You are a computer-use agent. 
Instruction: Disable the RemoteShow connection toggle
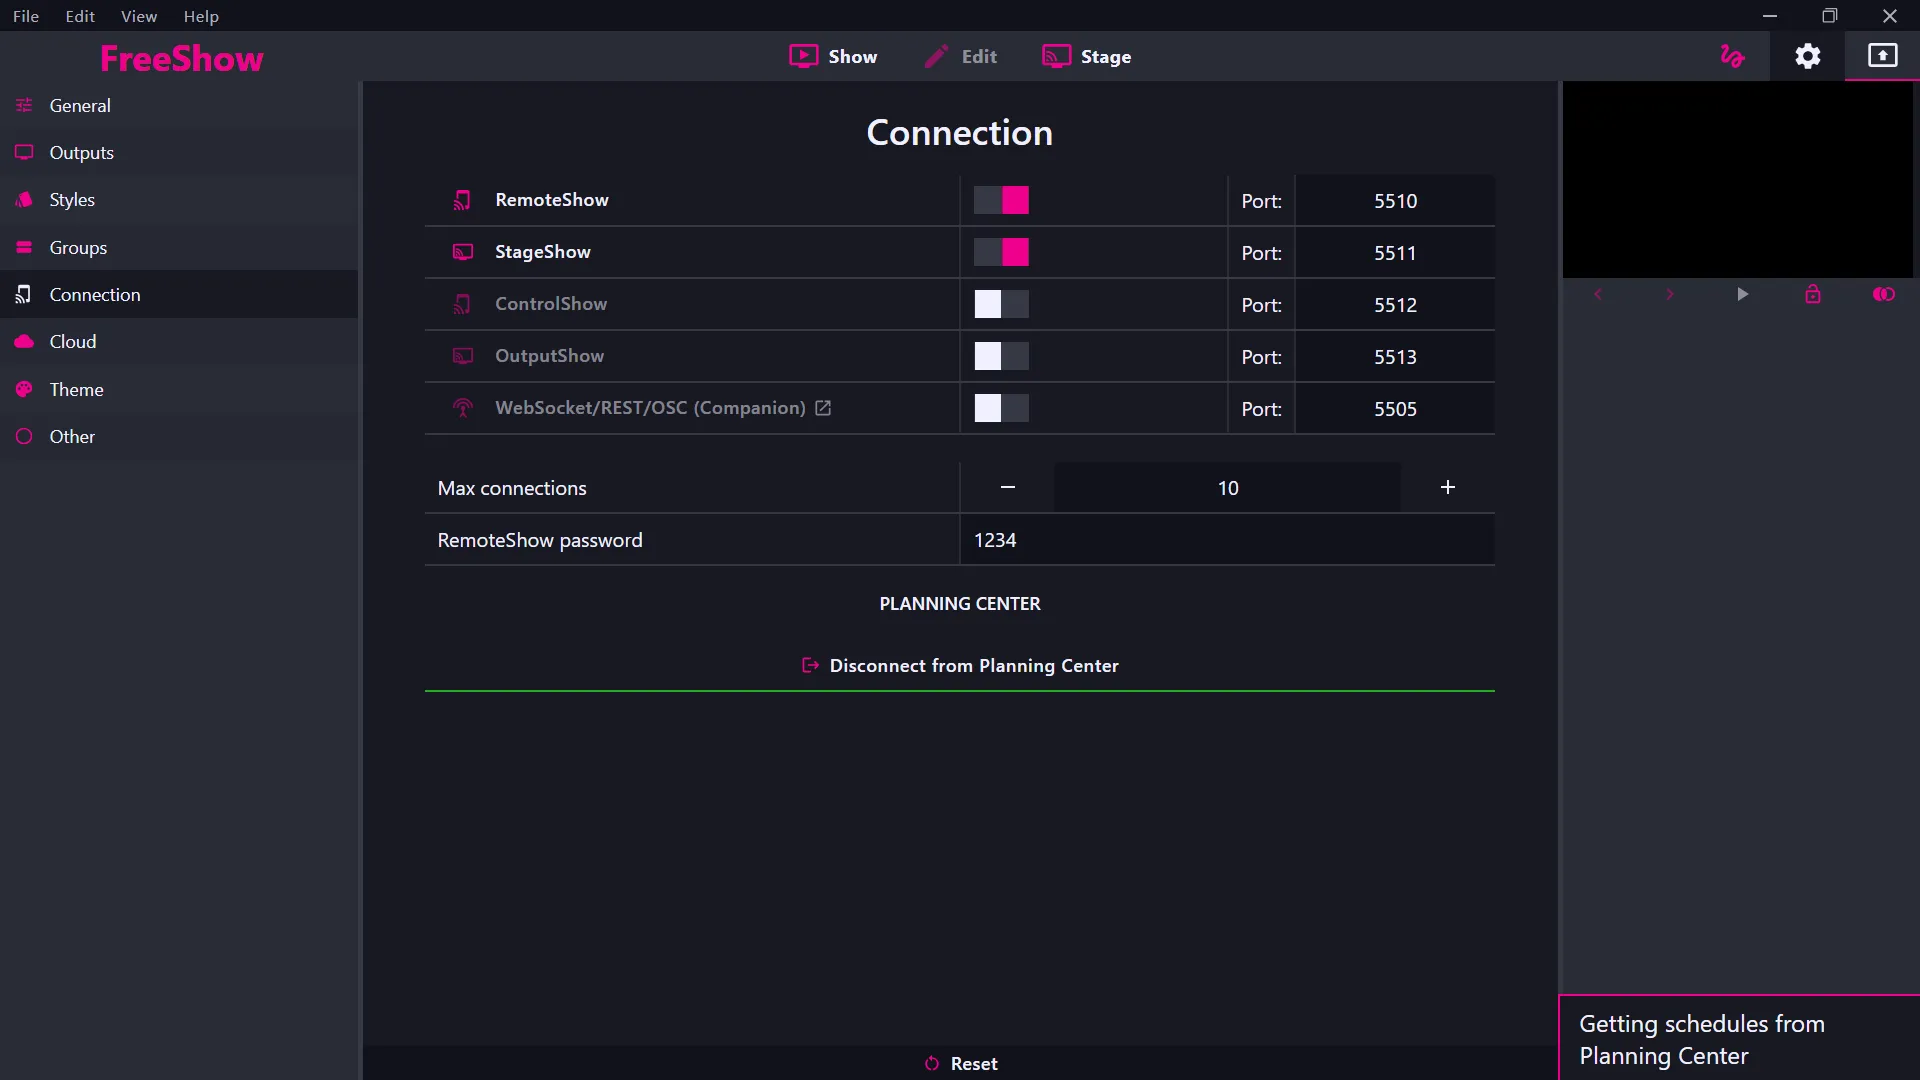[x=1001, y=200]
